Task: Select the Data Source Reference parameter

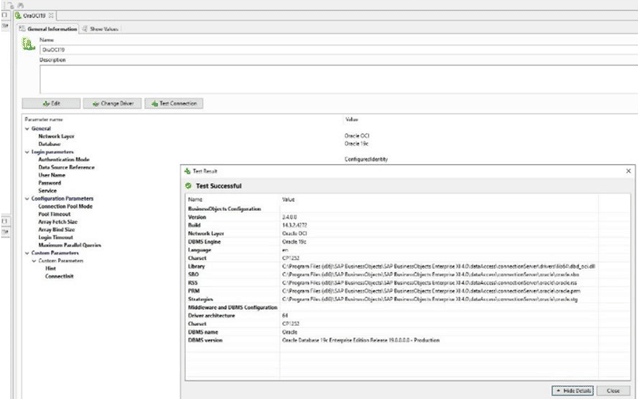Action: tap(66, 167)
